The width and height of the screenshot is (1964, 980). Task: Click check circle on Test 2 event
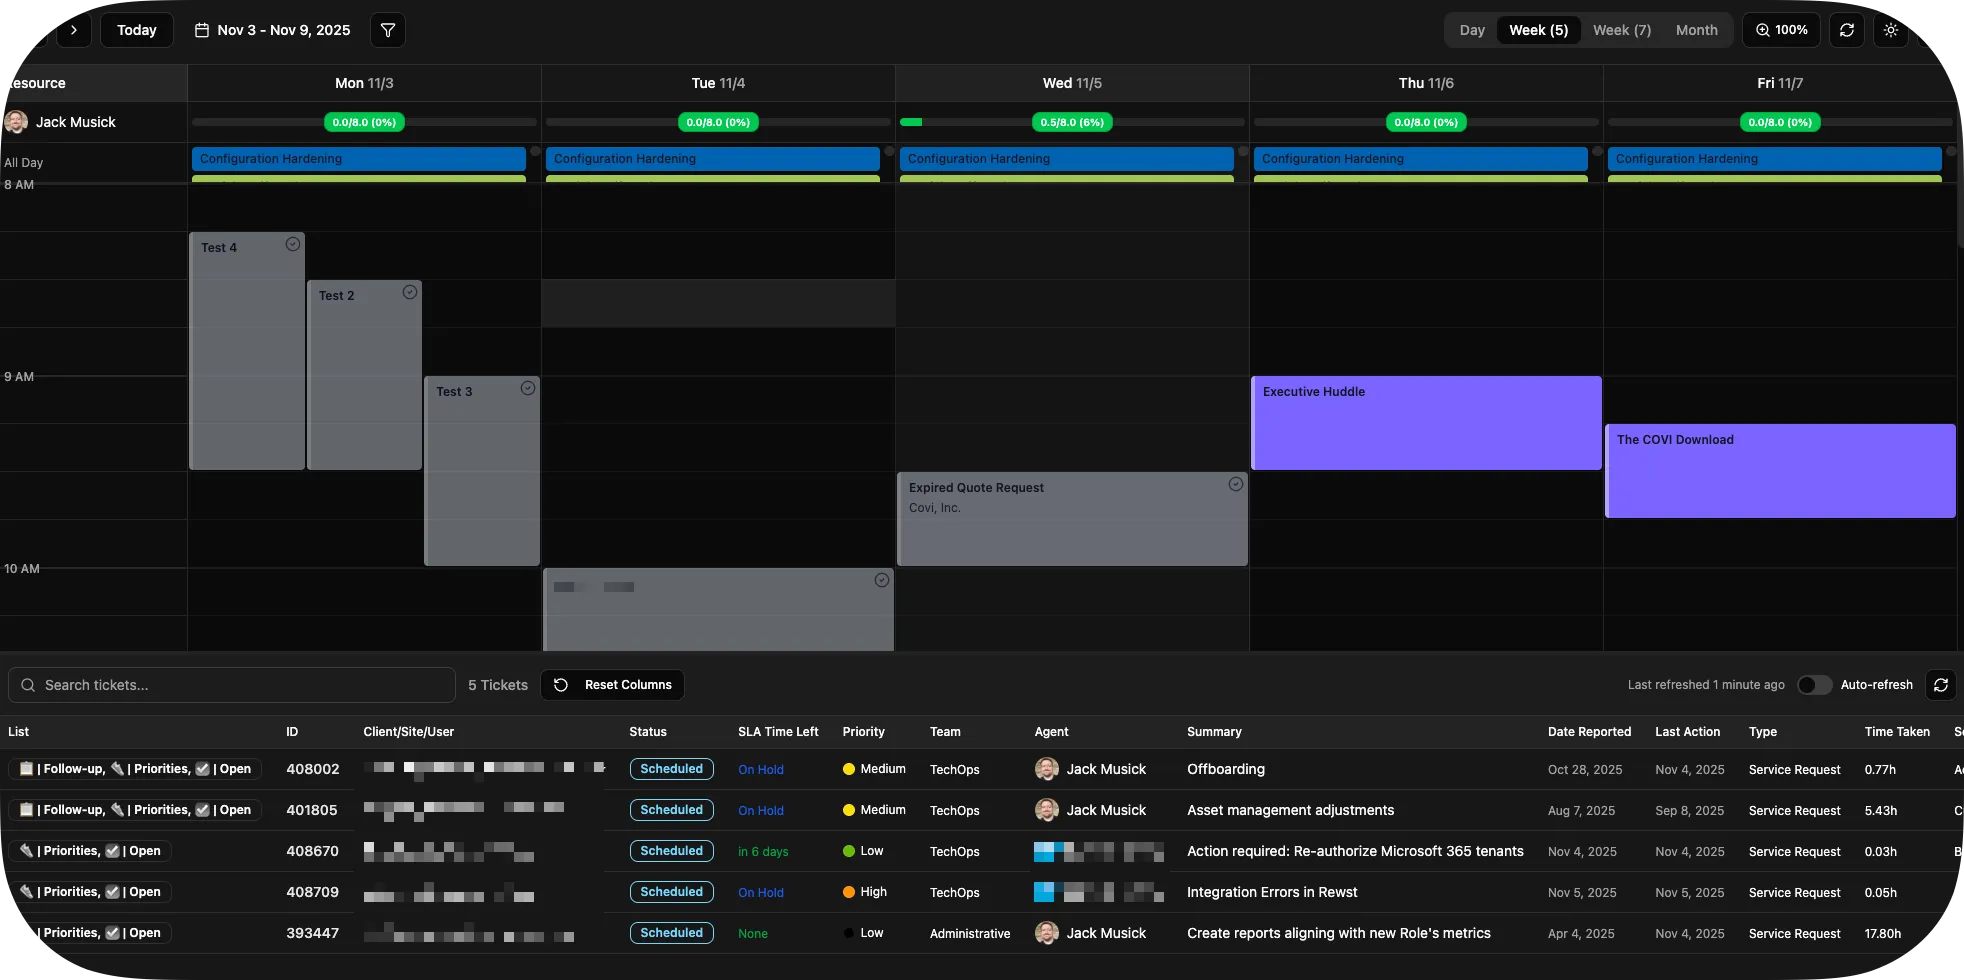coord(410,292)
